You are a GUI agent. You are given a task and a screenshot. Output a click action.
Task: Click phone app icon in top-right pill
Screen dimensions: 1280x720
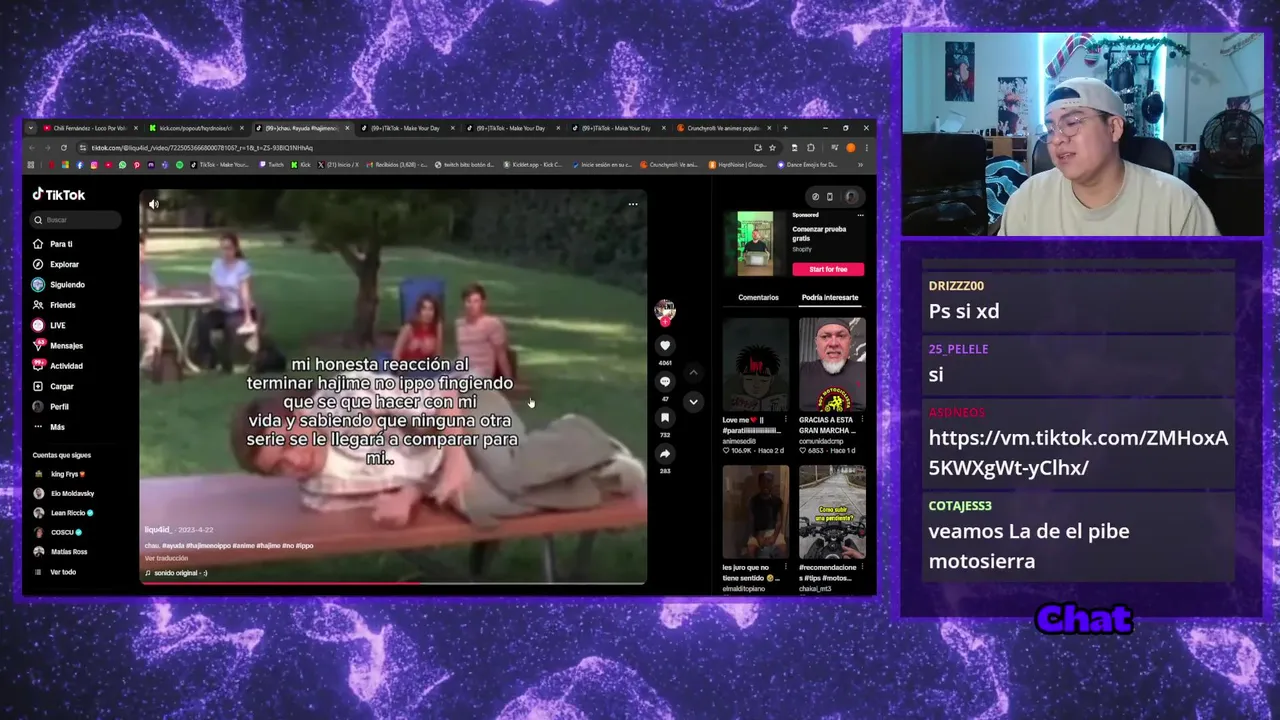point(830,197)
